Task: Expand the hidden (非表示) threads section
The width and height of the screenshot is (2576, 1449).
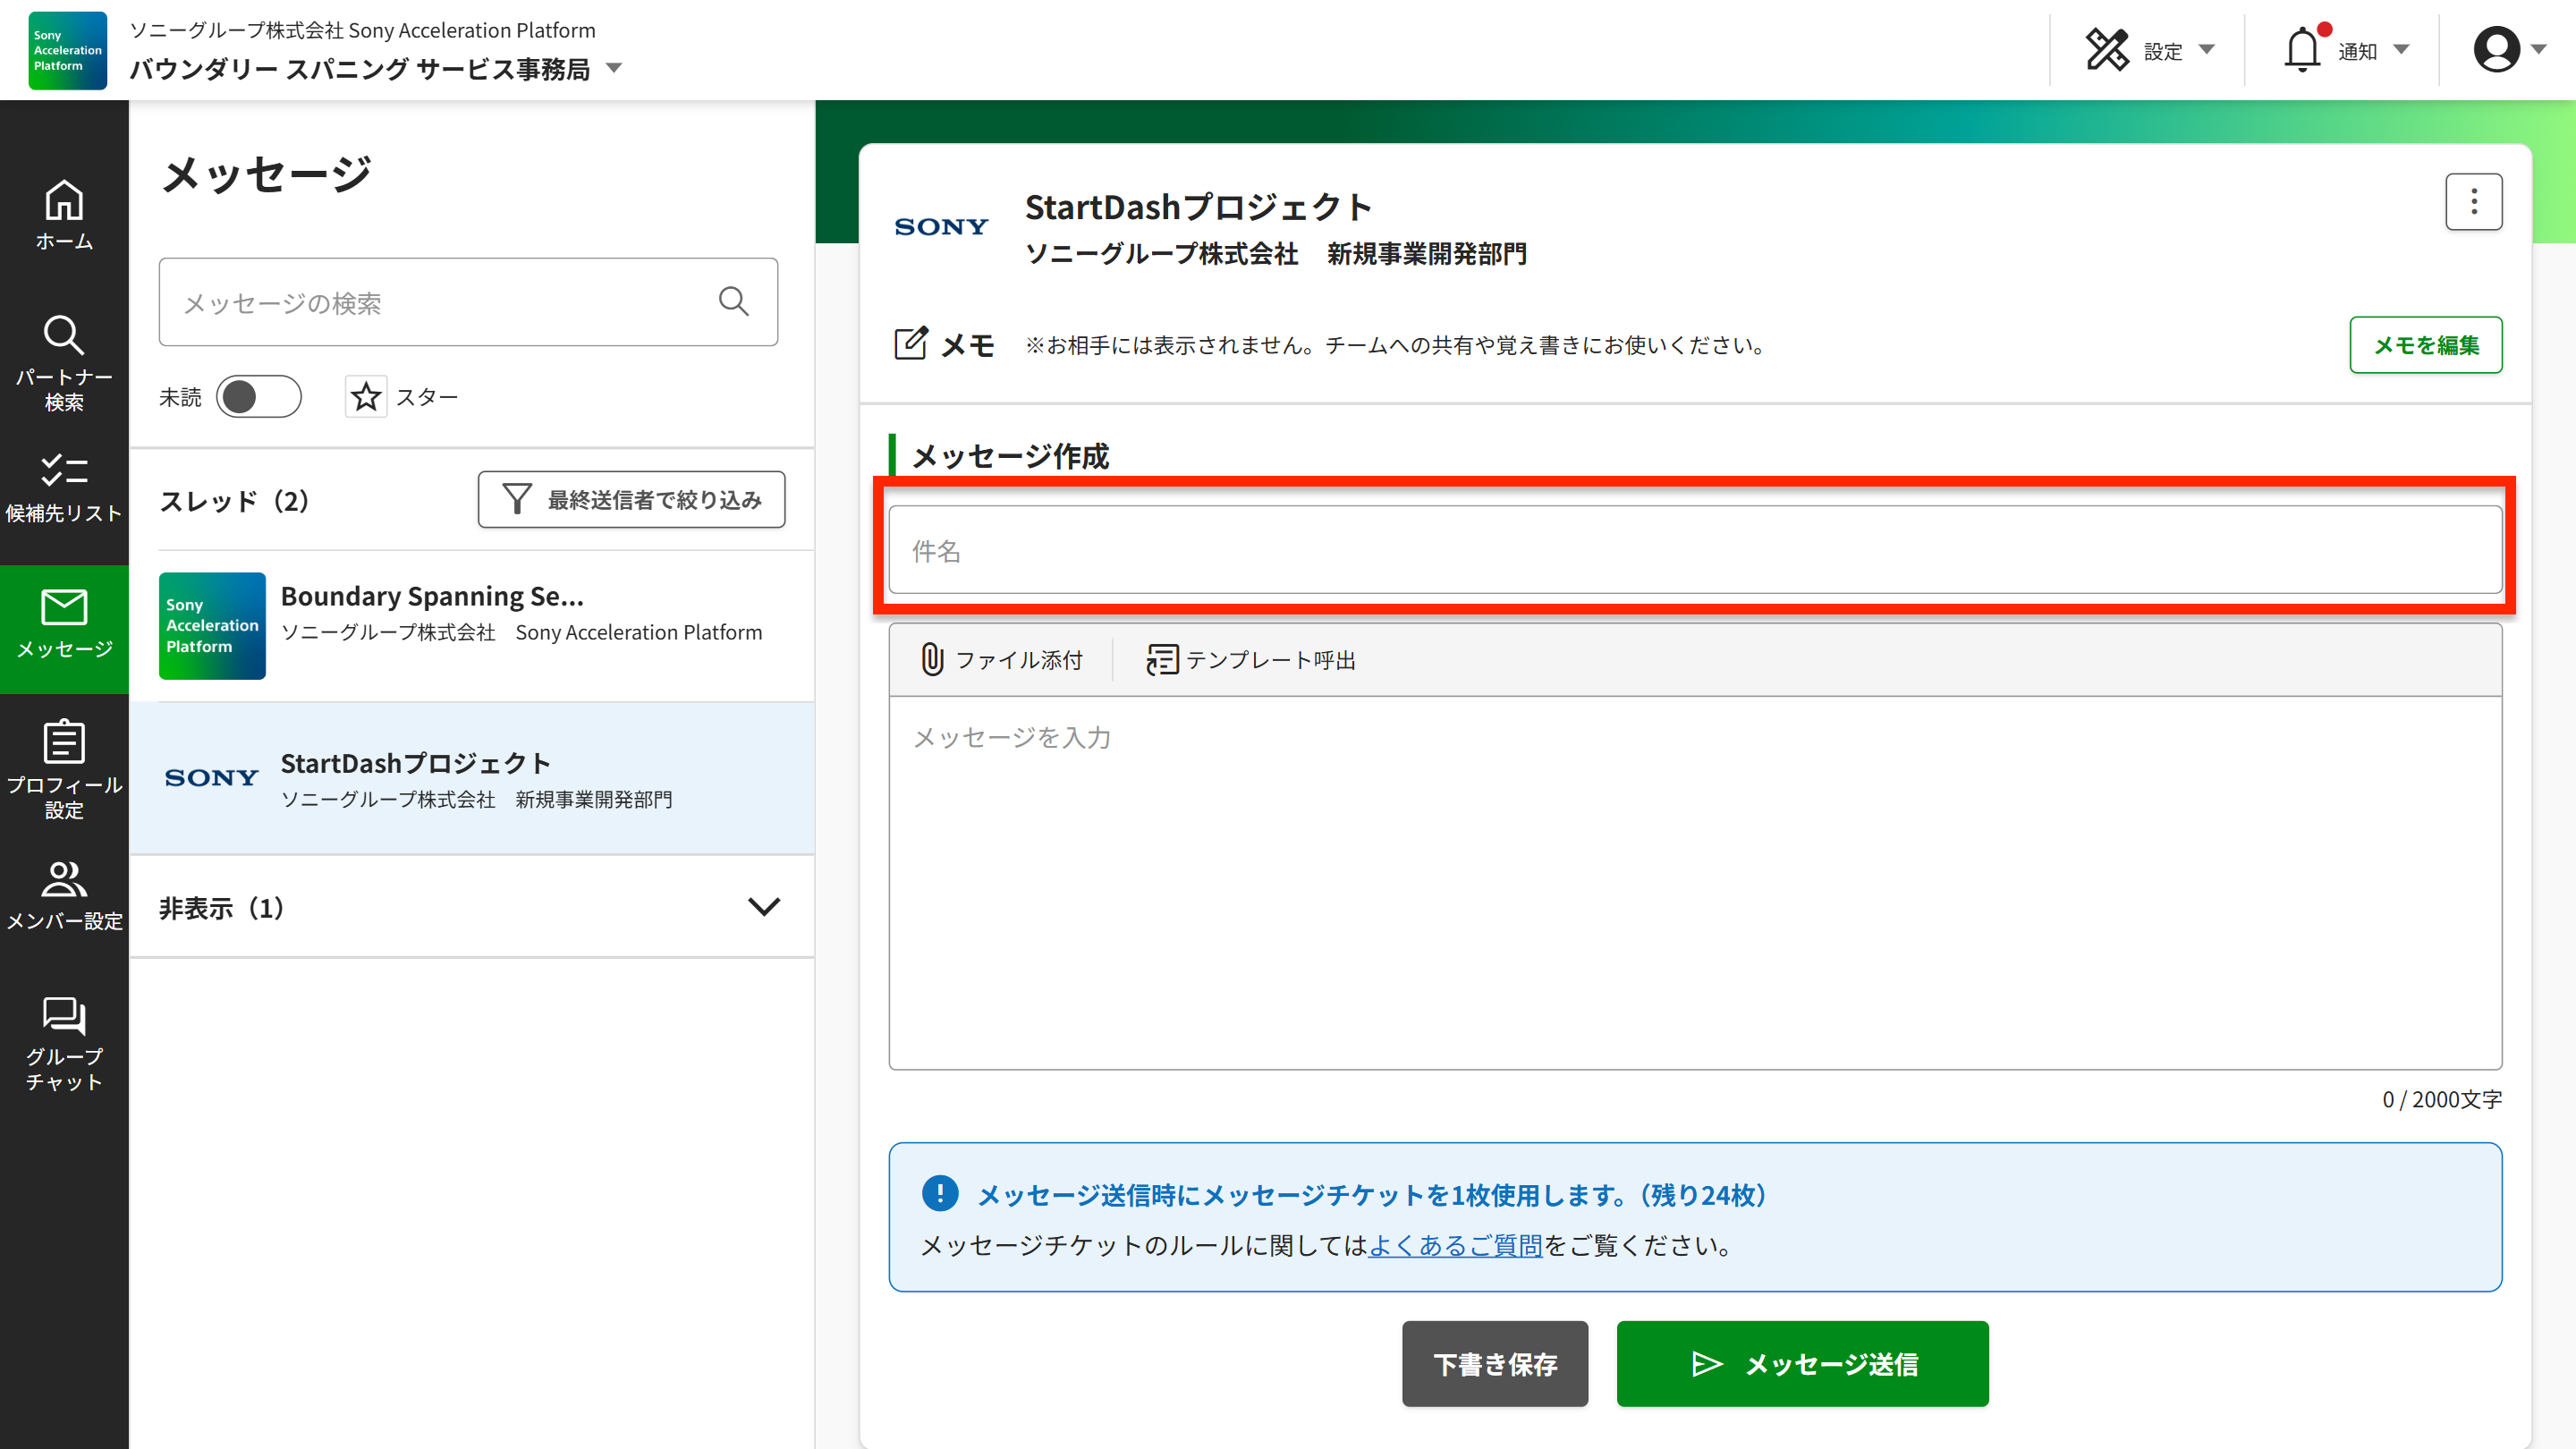Action: 763,907
